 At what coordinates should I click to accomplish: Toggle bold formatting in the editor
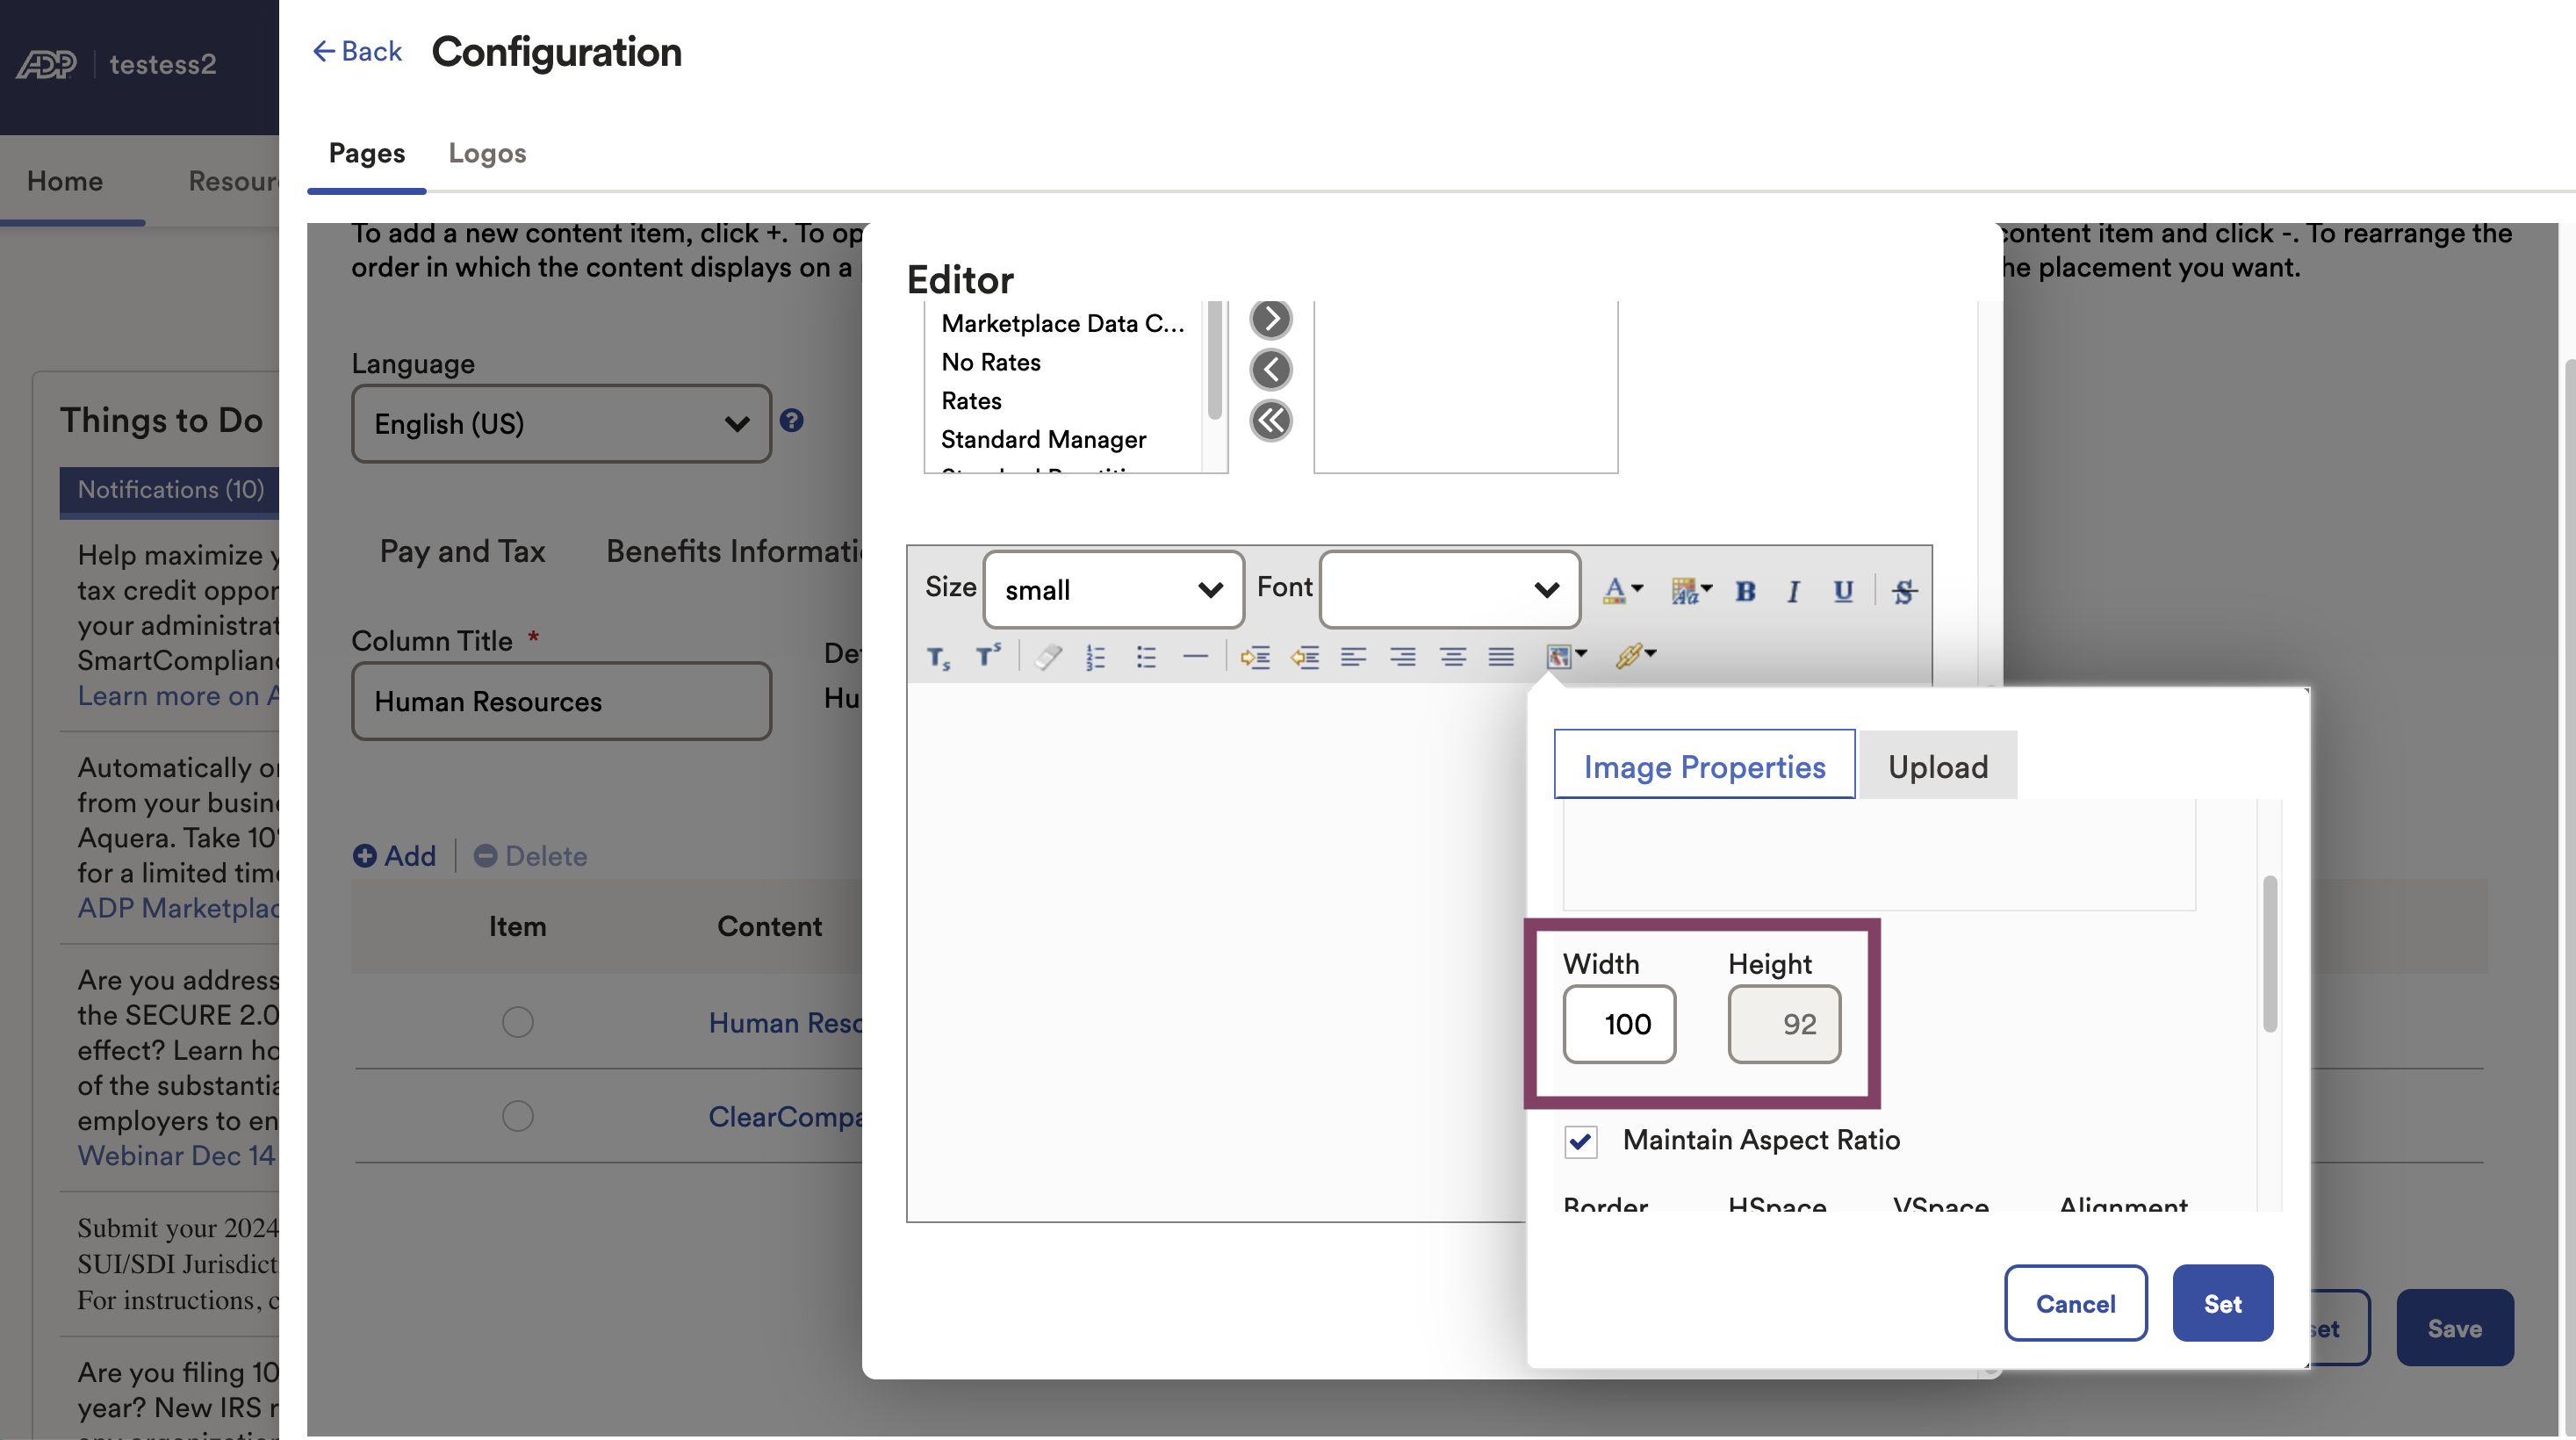tap(1745, 591)
